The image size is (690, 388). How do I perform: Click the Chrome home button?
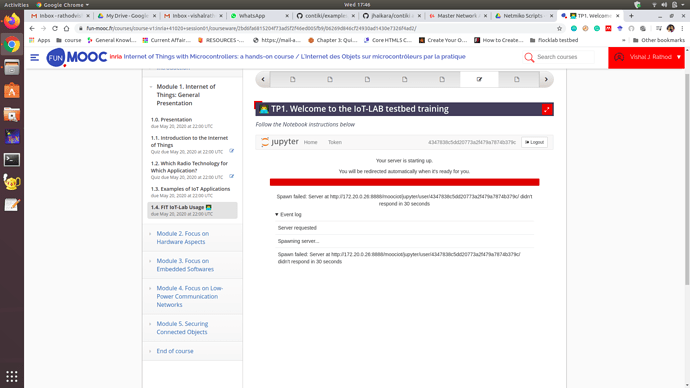pyautogui.click(x=66, y=28)
